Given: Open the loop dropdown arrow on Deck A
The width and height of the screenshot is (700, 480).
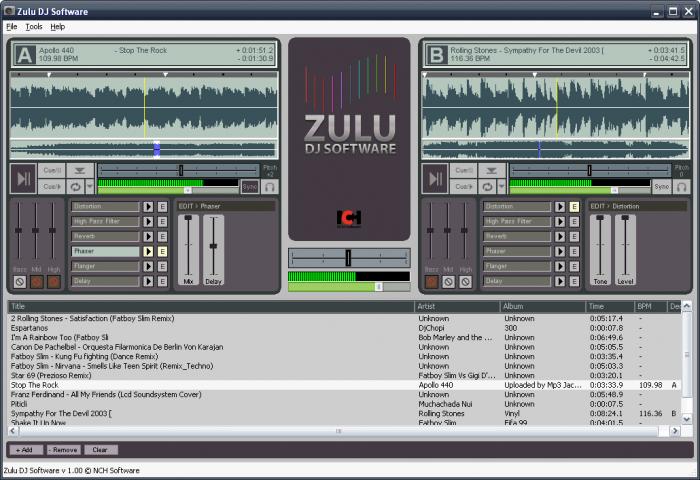Looking at the screenshot, I should tap(90, 186).
